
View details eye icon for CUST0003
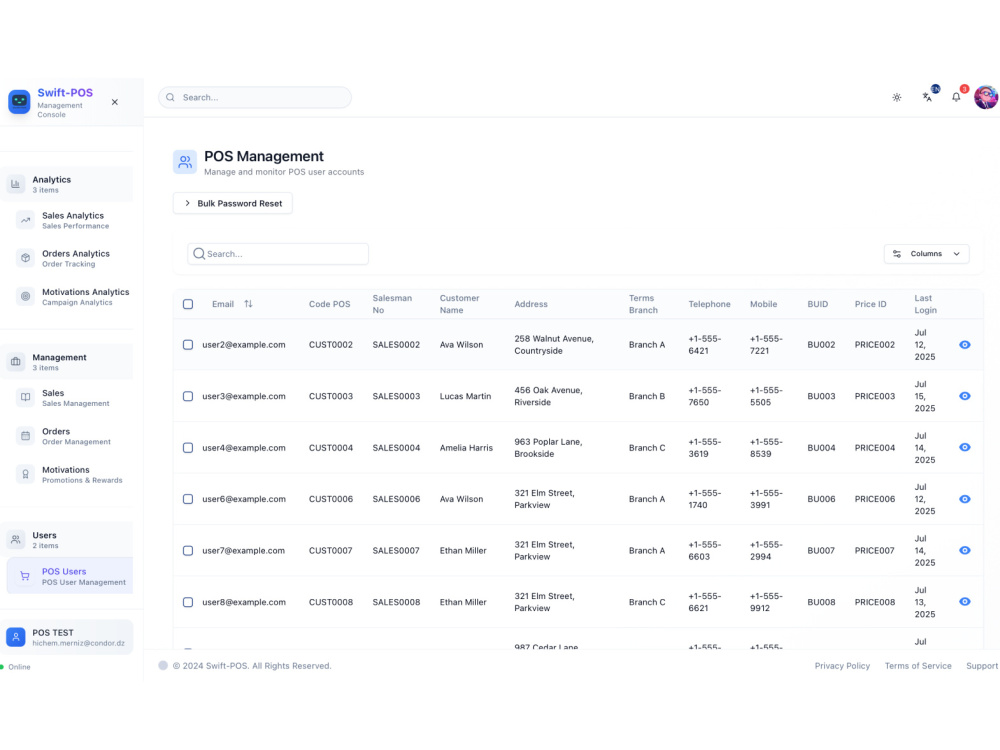click(965, 396)
